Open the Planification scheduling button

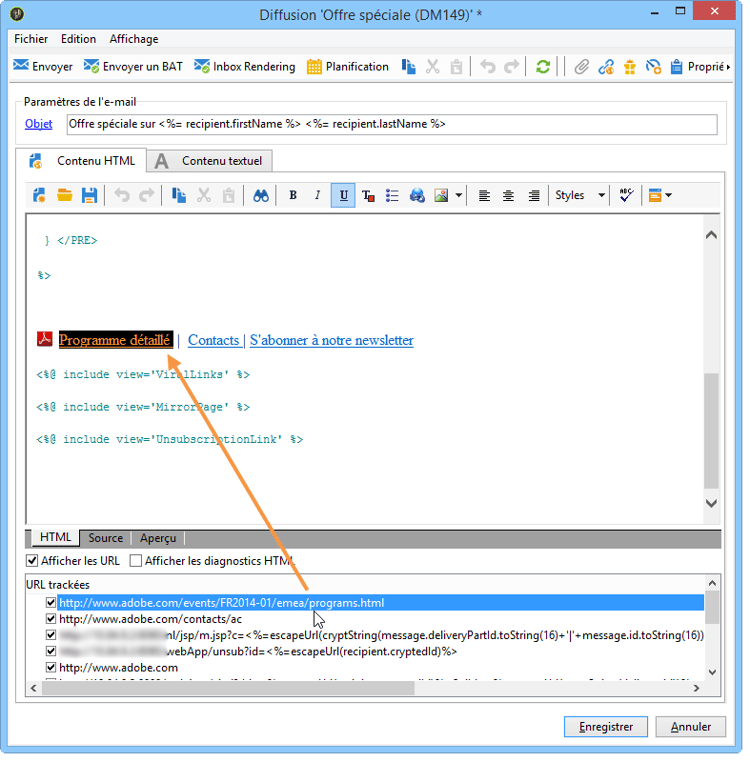[348, 67]
